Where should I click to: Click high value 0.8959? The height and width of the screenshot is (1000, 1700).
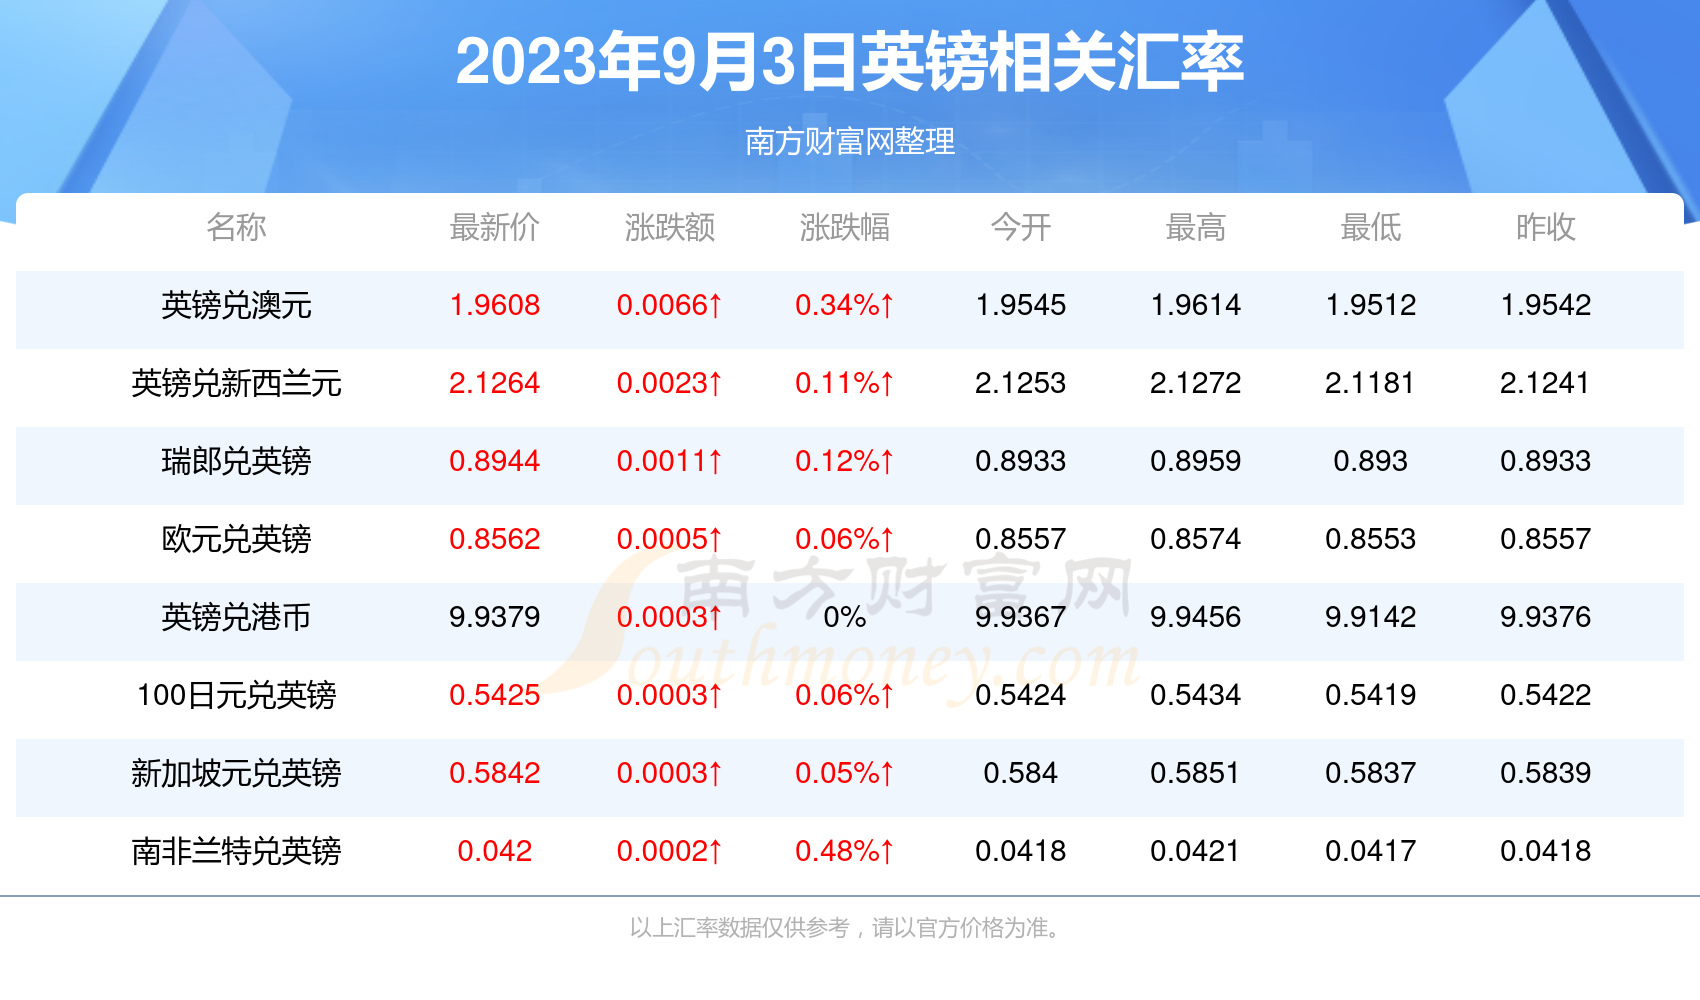coord(1195,461)
